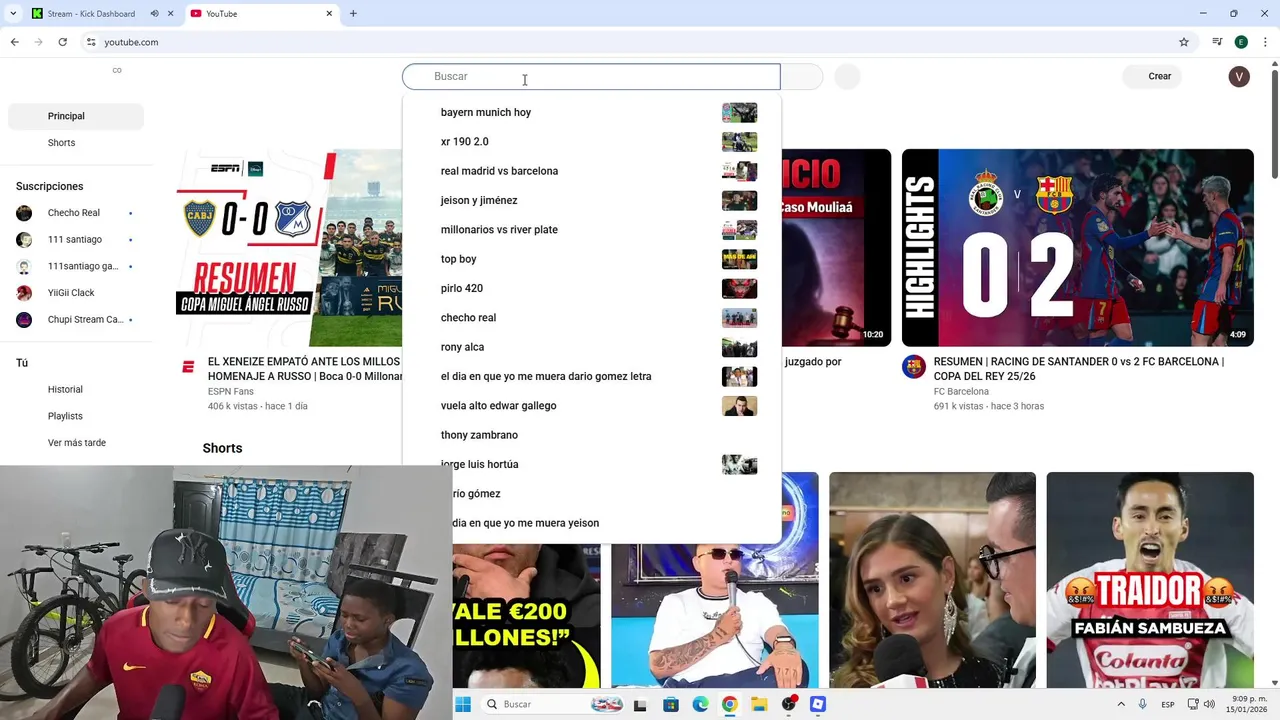The image size is (1280, 720).
Task: Open OBS Studio from taskbar
Action: pyautogui.click(x=789, y=704)
